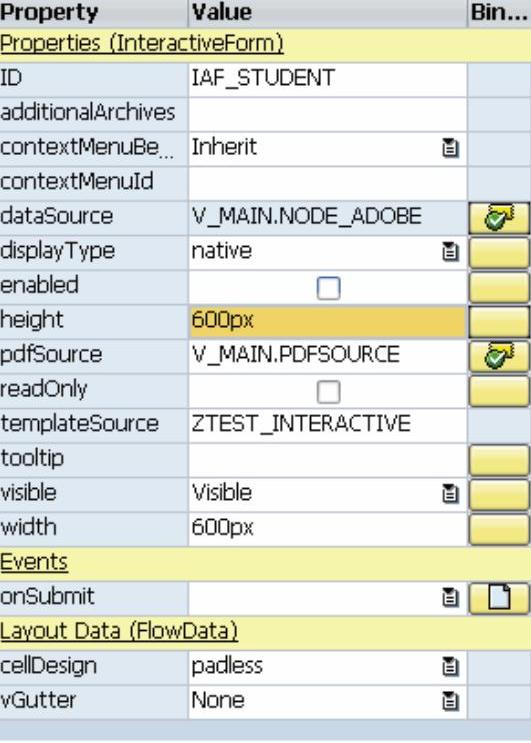531x743 pixels.
Task: Open onSubmit action dropdown list
Action: point(450,598)
